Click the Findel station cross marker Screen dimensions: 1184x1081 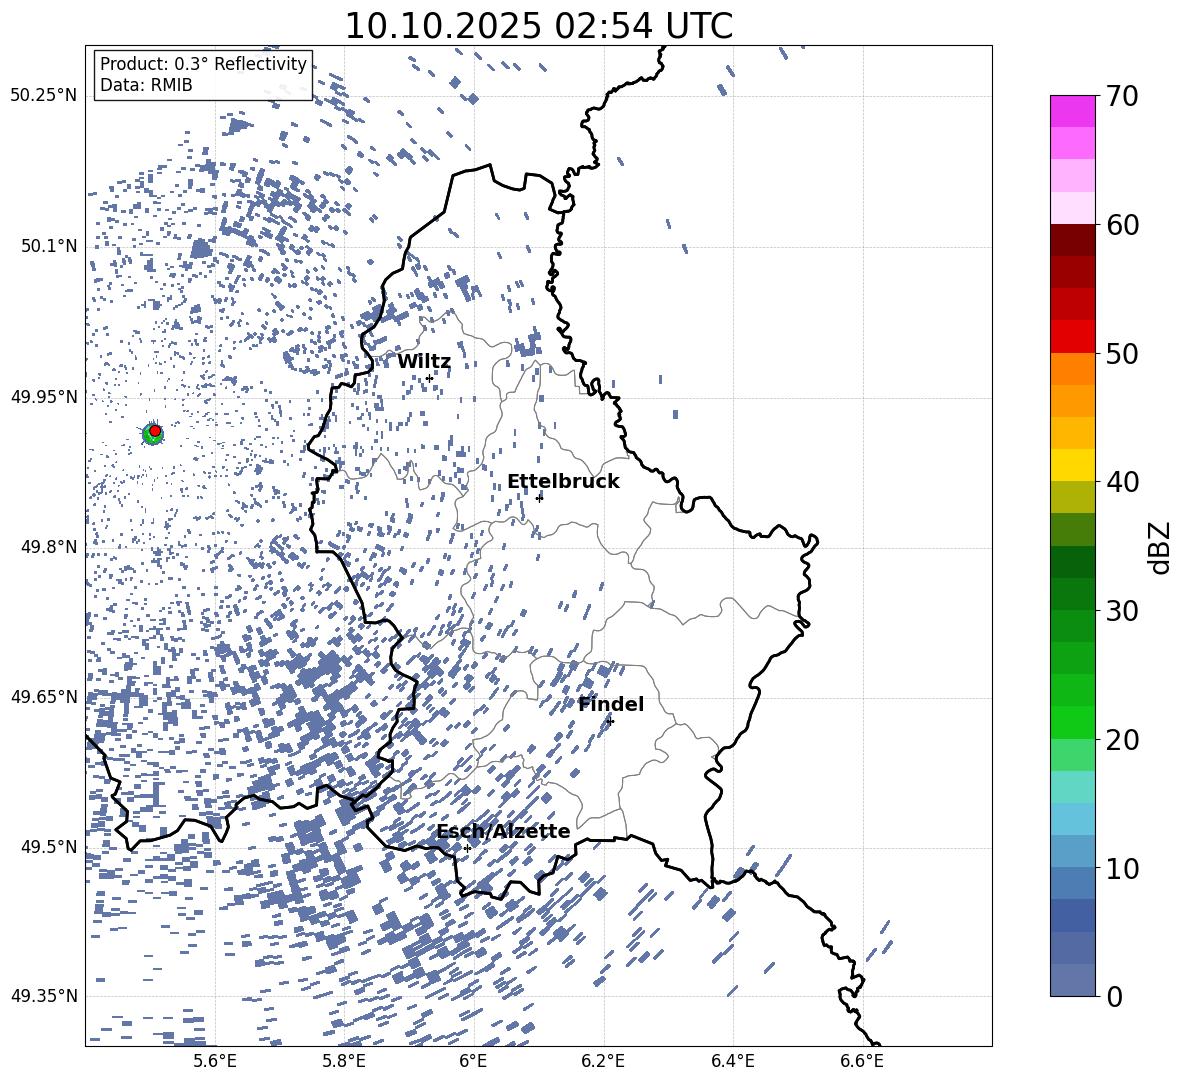(x=610, y=722)
